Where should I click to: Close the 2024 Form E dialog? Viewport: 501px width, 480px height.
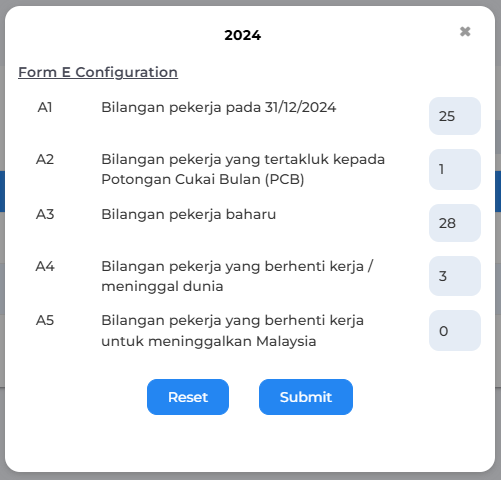[465, 32]
